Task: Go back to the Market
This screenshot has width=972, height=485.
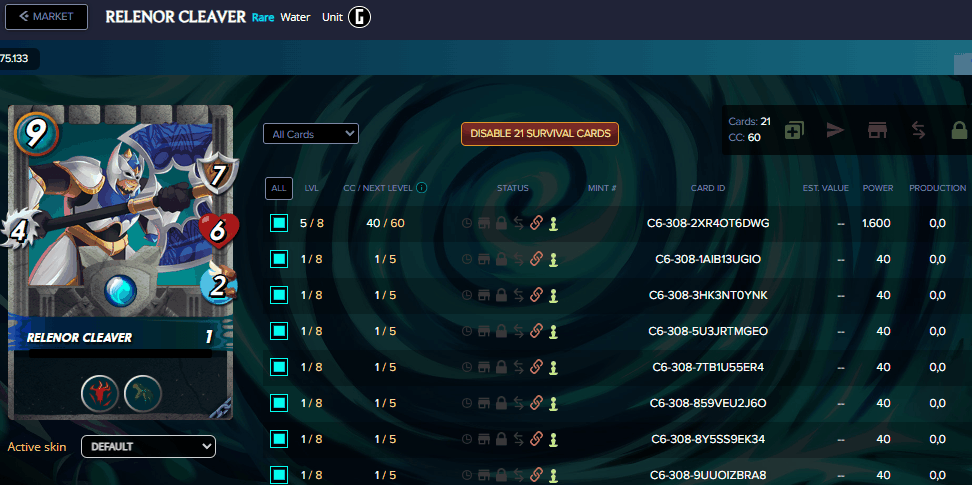Action: tap(46, 17)
